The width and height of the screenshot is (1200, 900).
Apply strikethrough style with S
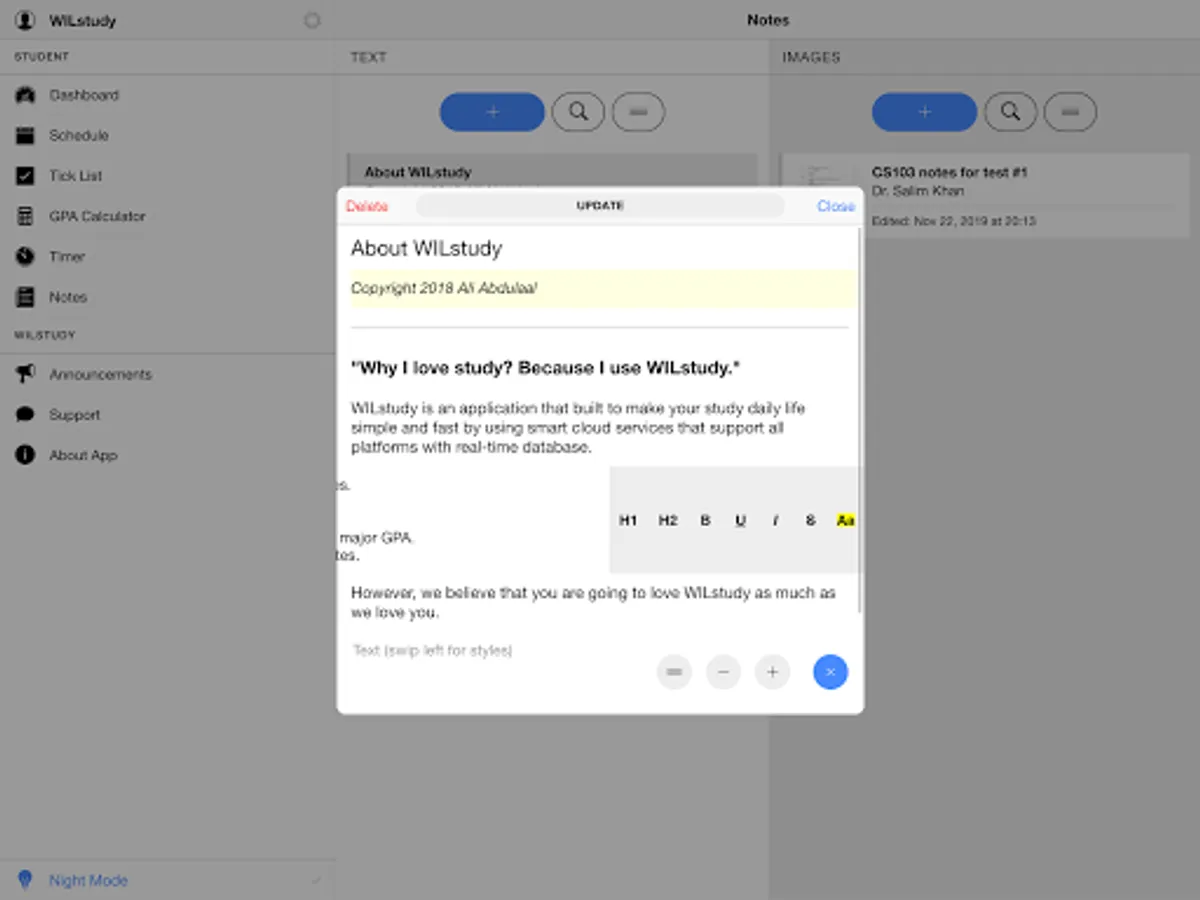(x=811, y=521)
